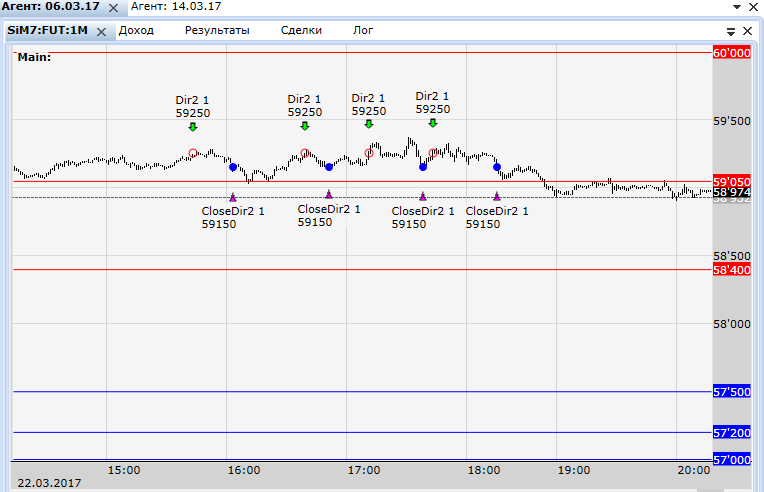Viewport: 764px width, 492px height.
Task: Click the green Dir2 arrow near 16:30
Action: tap(305, 126)
